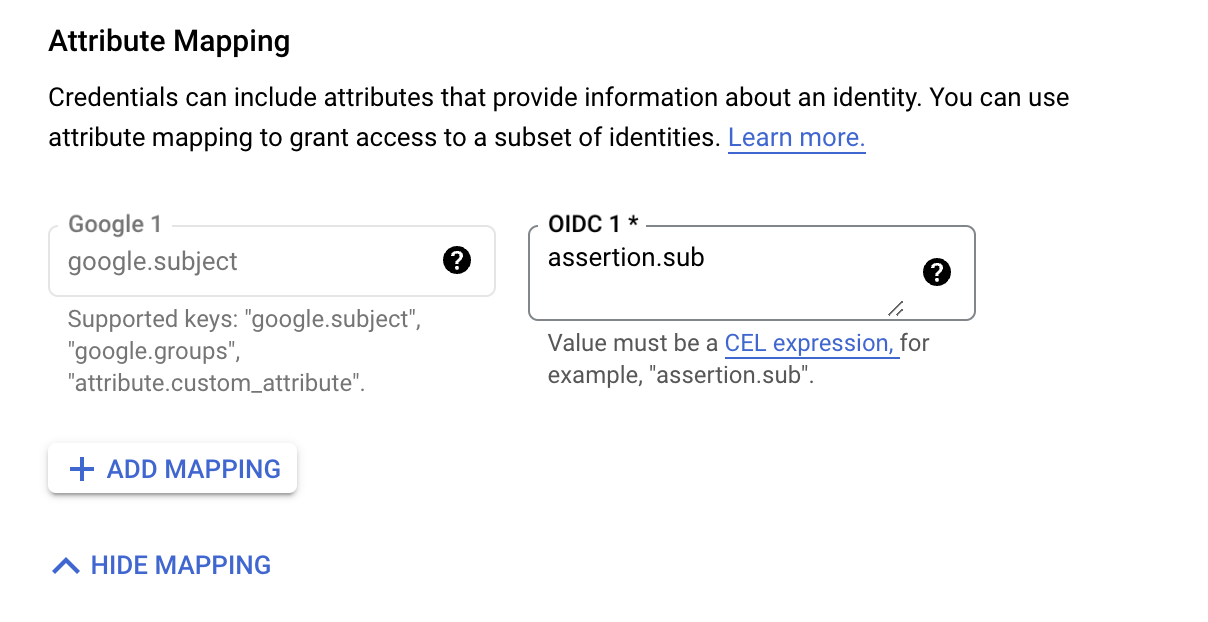Focus the OIDC 1 expression textarea
Image resolution: width=1208 pixels, height=622 pixels.
pos(751,273)
